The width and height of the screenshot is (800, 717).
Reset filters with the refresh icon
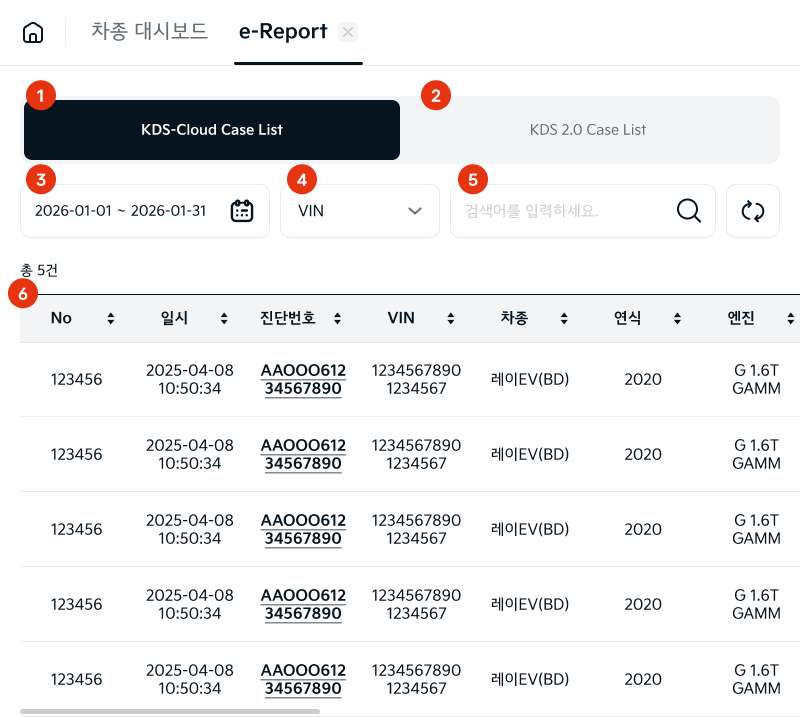coord(753,211)
